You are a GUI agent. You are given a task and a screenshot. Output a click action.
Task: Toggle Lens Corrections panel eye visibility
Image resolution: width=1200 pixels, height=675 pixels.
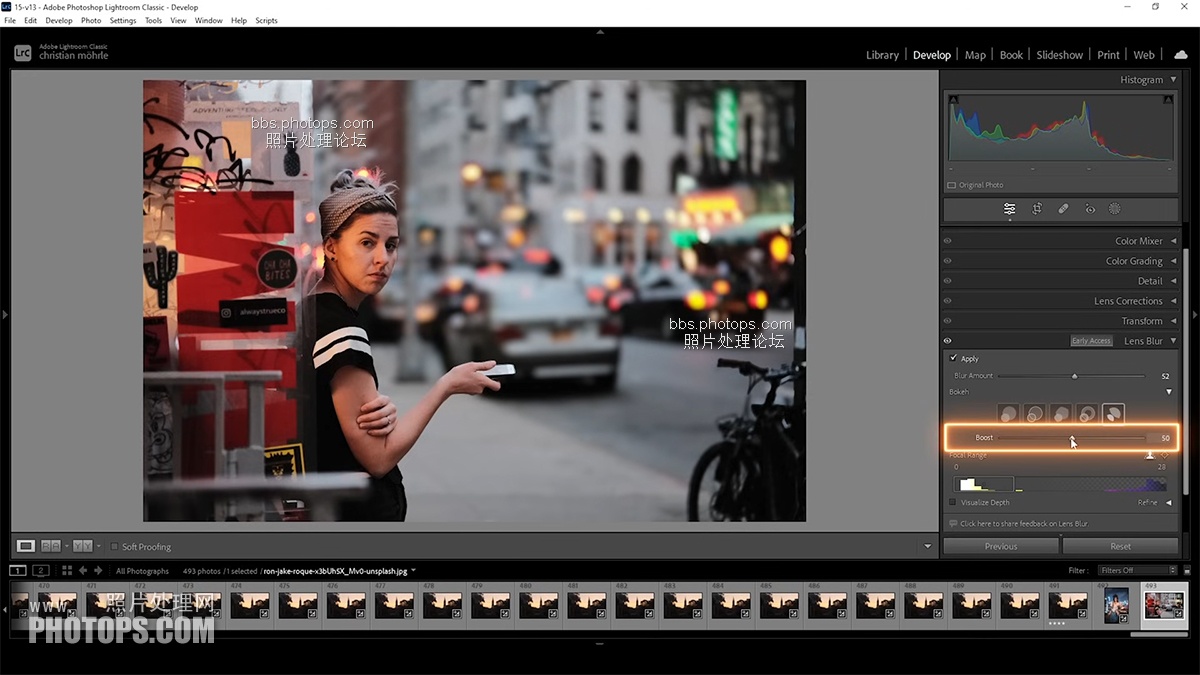click(948, 301)
